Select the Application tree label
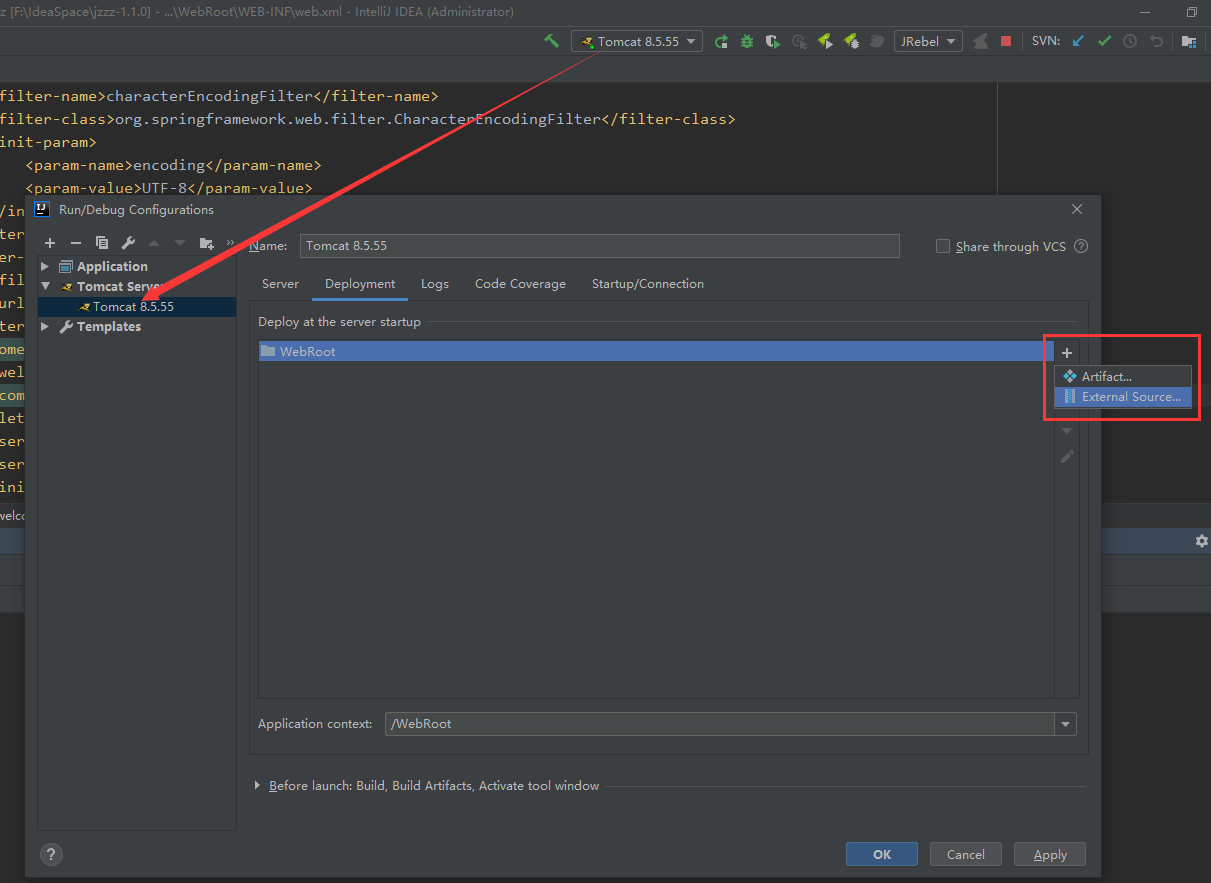Image resolution: width=1211 pixels, height=883 pixels. click(x=112, y=266)
